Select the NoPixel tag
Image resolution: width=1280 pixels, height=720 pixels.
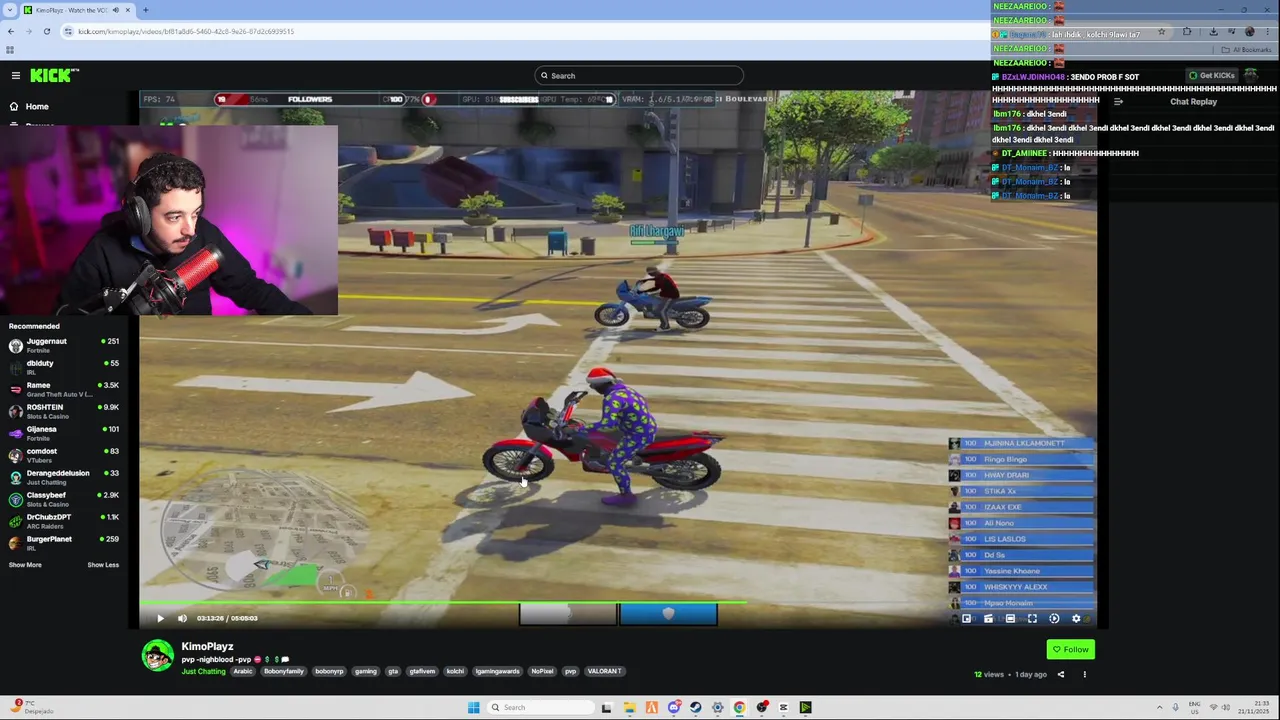542,671
